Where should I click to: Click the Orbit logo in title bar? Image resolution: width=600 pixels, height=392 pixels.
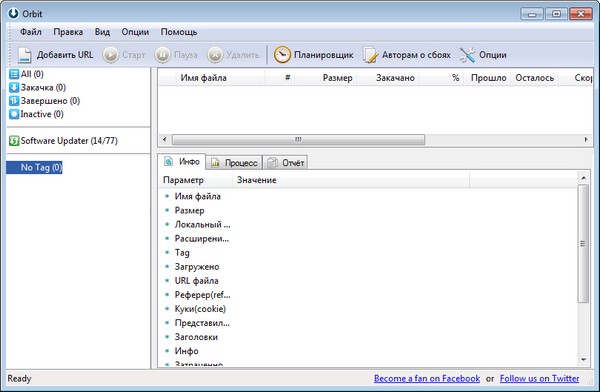[x=13, y=13]
